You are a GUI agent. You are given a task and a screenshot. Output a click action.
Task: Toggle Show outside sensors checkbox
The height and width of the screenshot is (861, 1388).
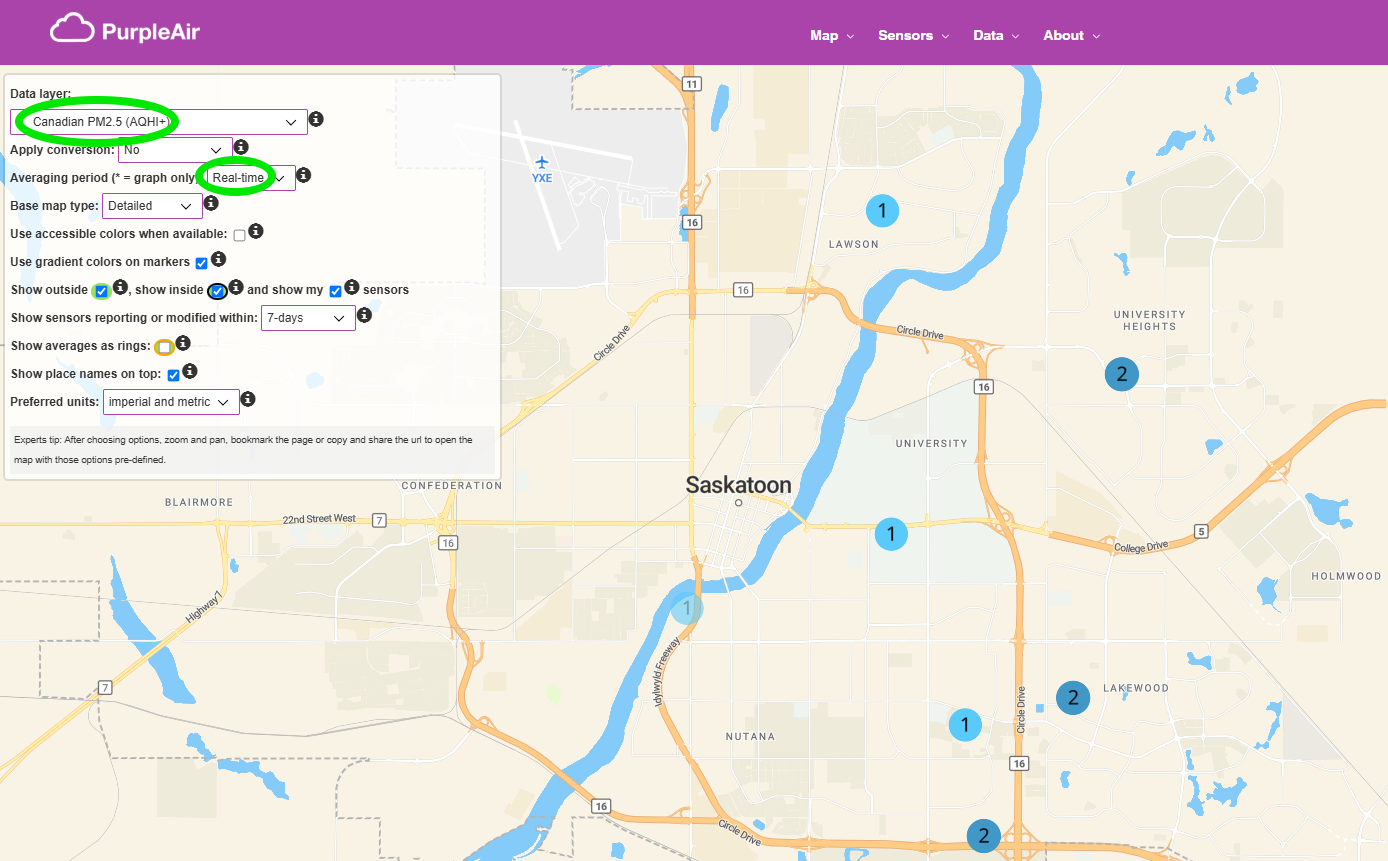[101, 291]
